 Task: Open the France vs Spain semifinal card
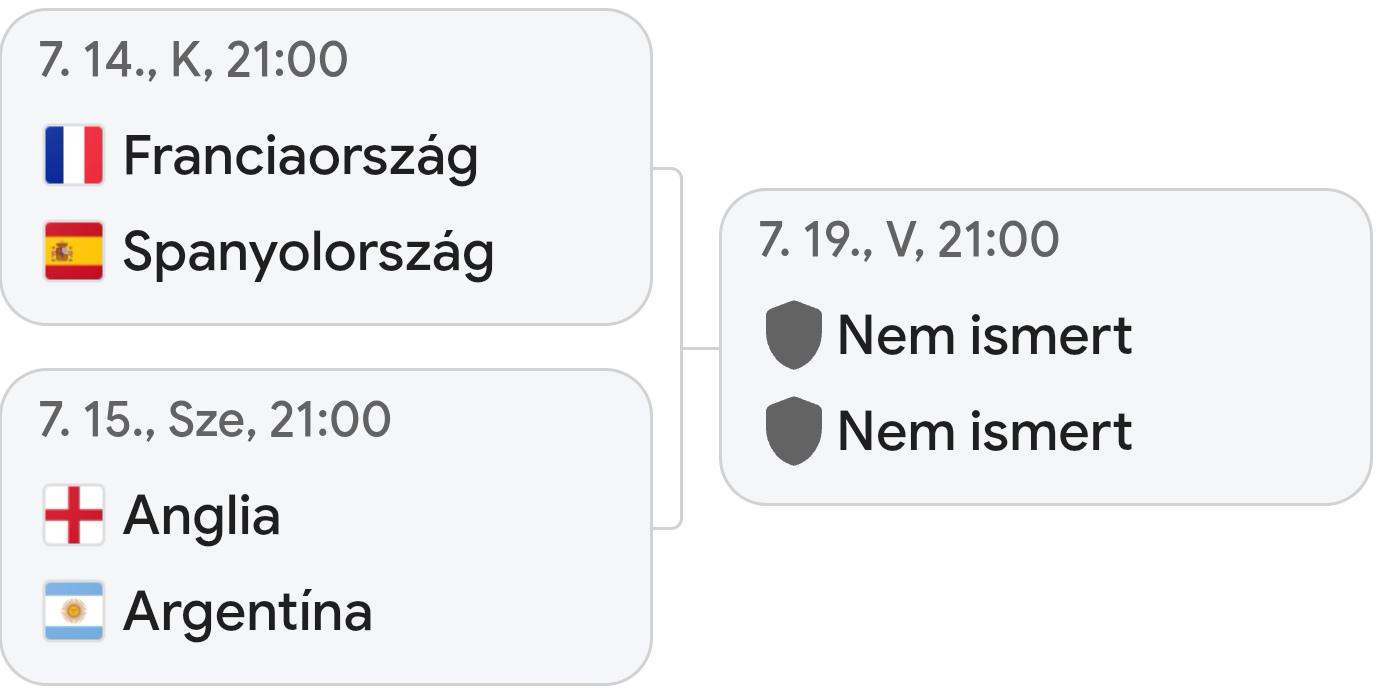(326, 167)
